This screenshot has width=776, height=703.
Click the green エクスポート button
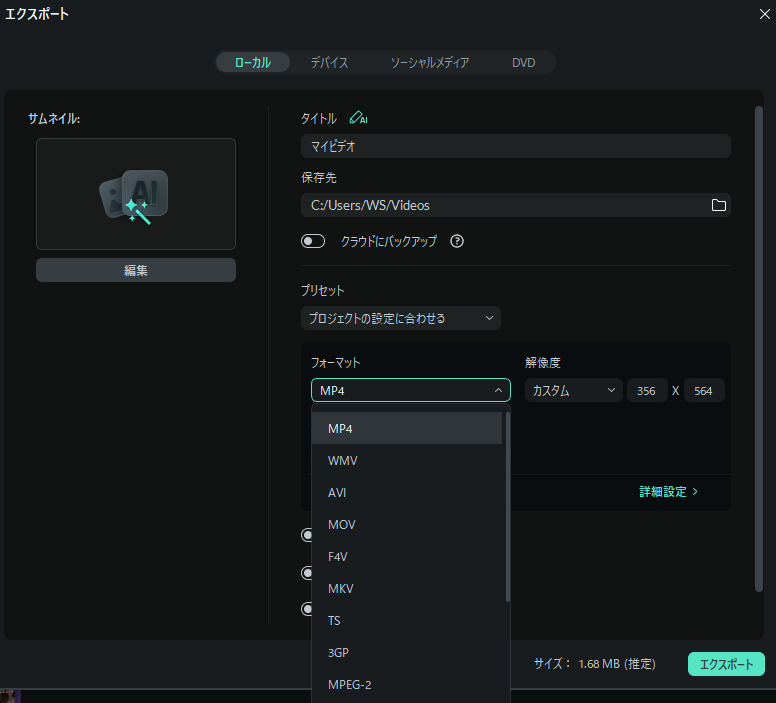point(726,664)
